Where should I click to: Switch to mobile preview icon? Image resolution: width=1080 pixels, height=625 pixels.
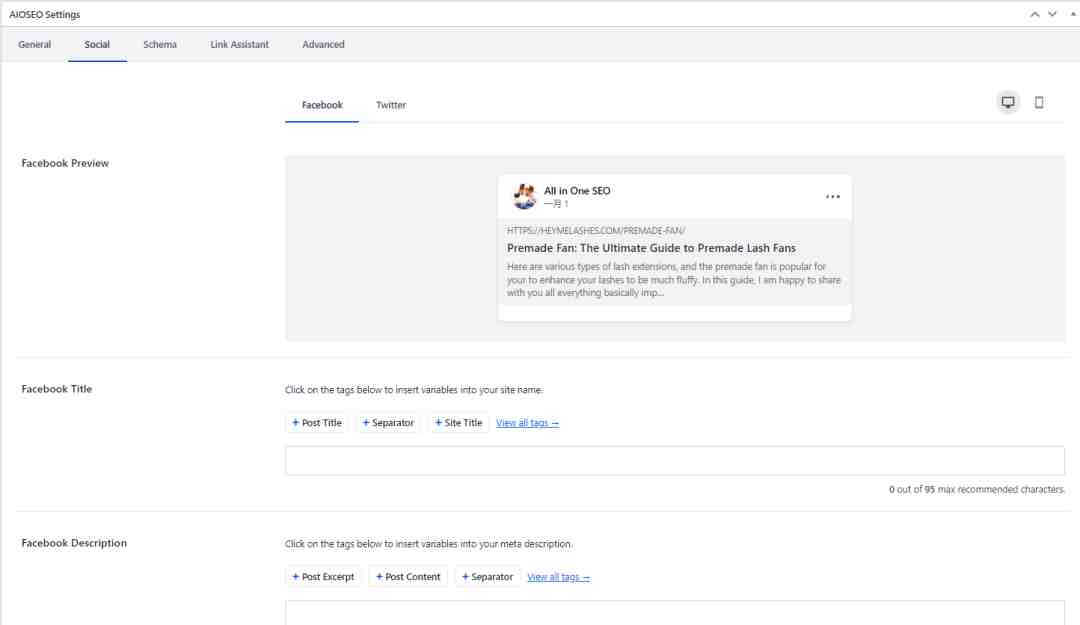click(1039, 103)
